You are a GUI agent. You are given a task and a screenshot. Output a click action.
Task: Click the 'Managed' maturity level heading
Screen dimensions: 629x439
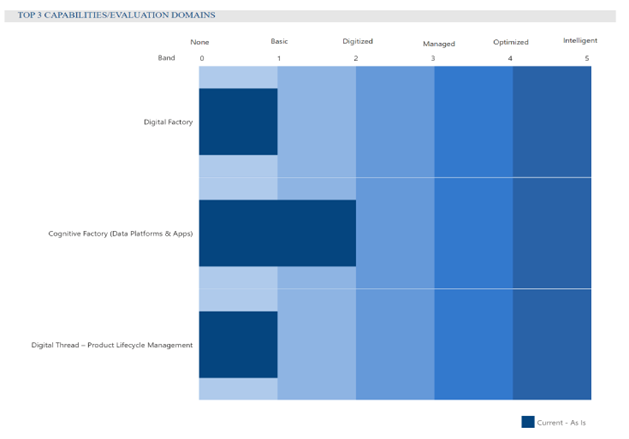pyautogui.click(x=439, y=44)
